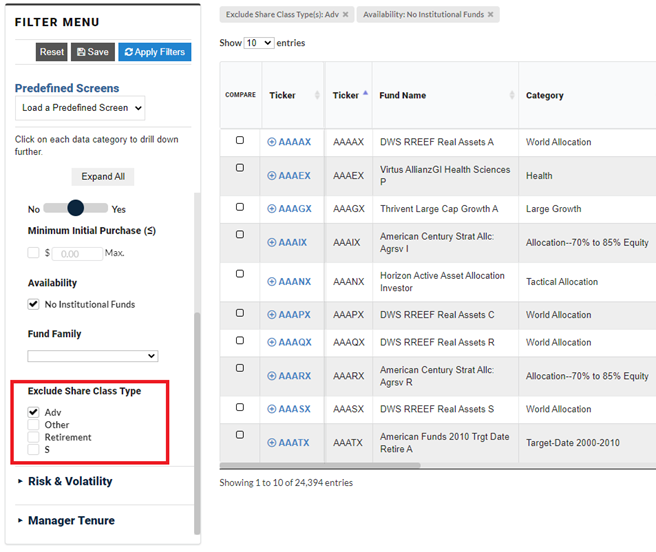The image size is (656, 552).
Task: Uncheck Adv share class exclusion
Action: point(33,412)
